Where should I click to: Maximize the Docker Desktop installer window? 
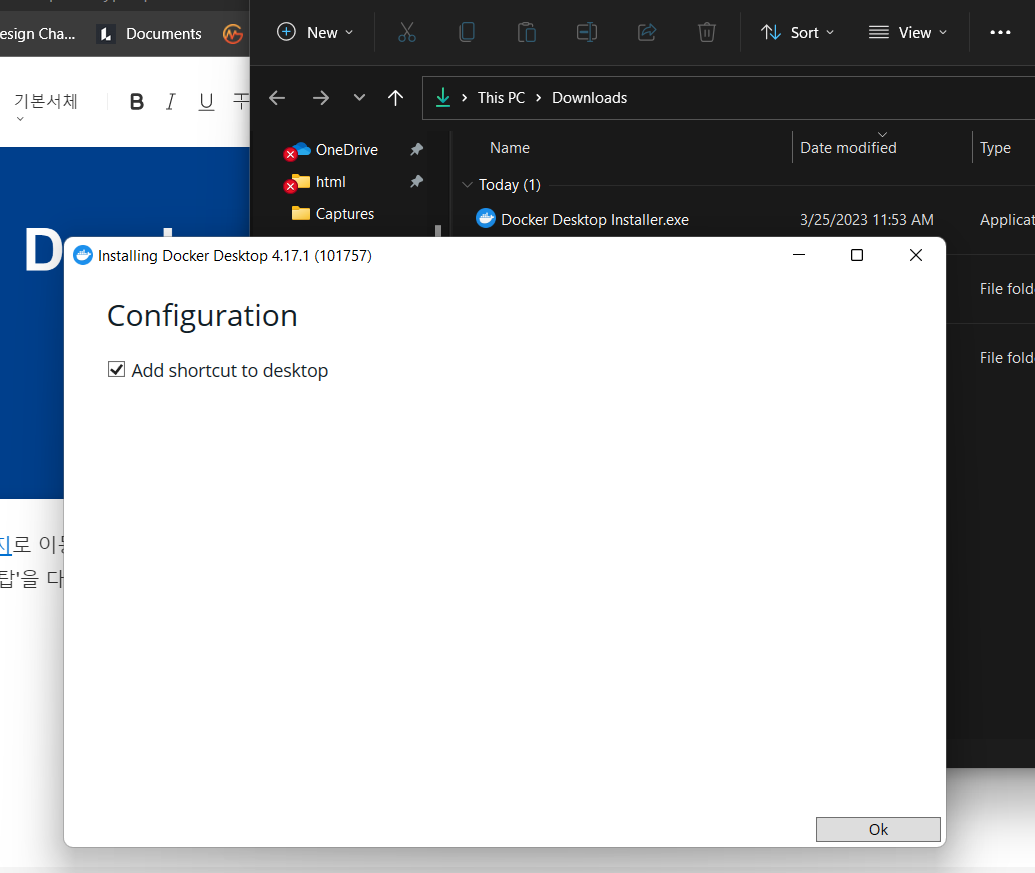pos(857,255)
